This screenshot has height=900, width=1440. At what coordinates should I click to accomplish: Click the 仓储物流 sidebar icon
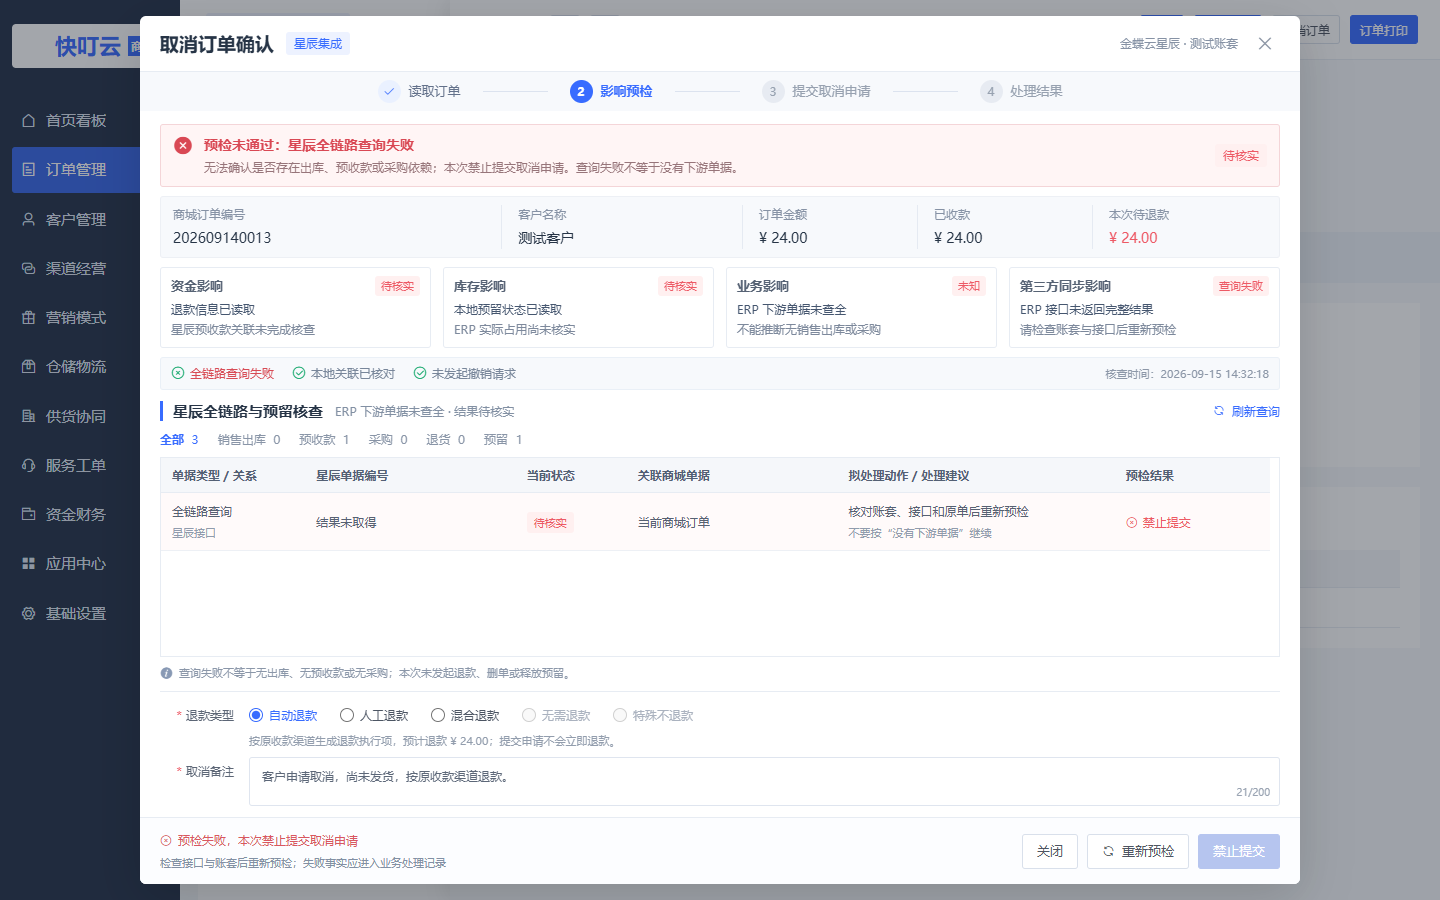[29, 367]
